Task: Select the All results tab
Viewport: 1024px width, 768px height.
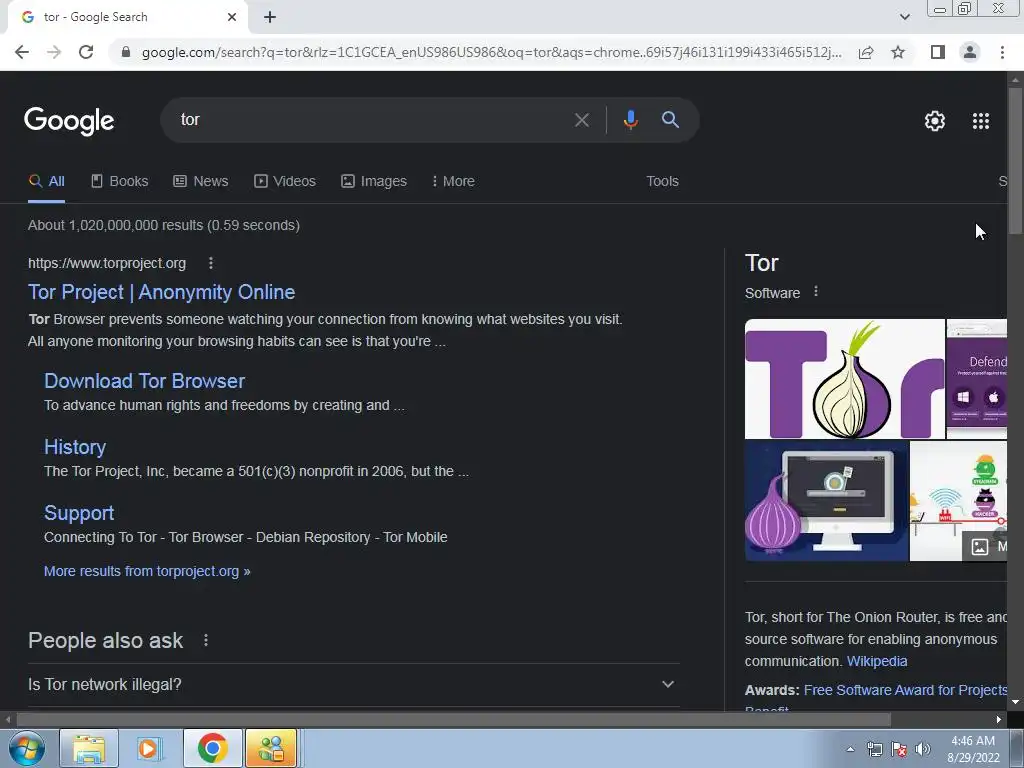Action: coord(46,182)
